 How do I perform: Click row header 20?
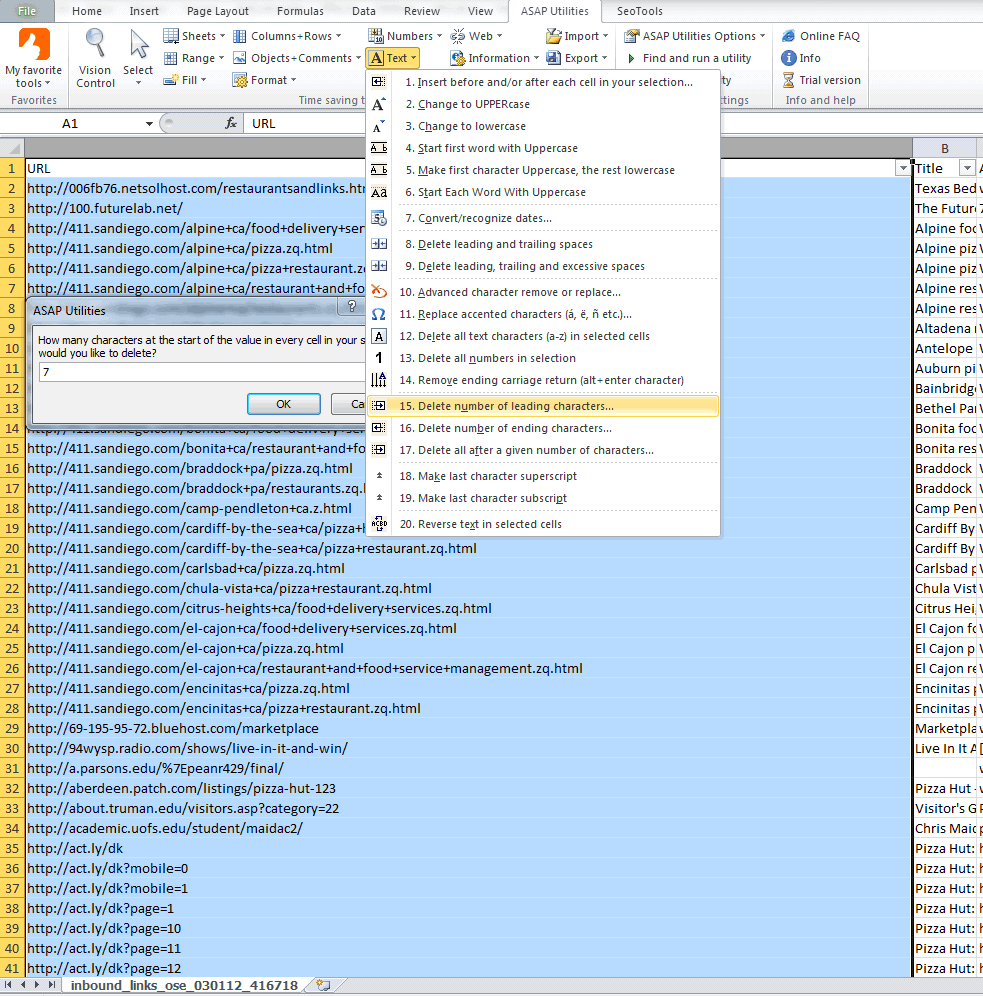(x=12, y=548)
